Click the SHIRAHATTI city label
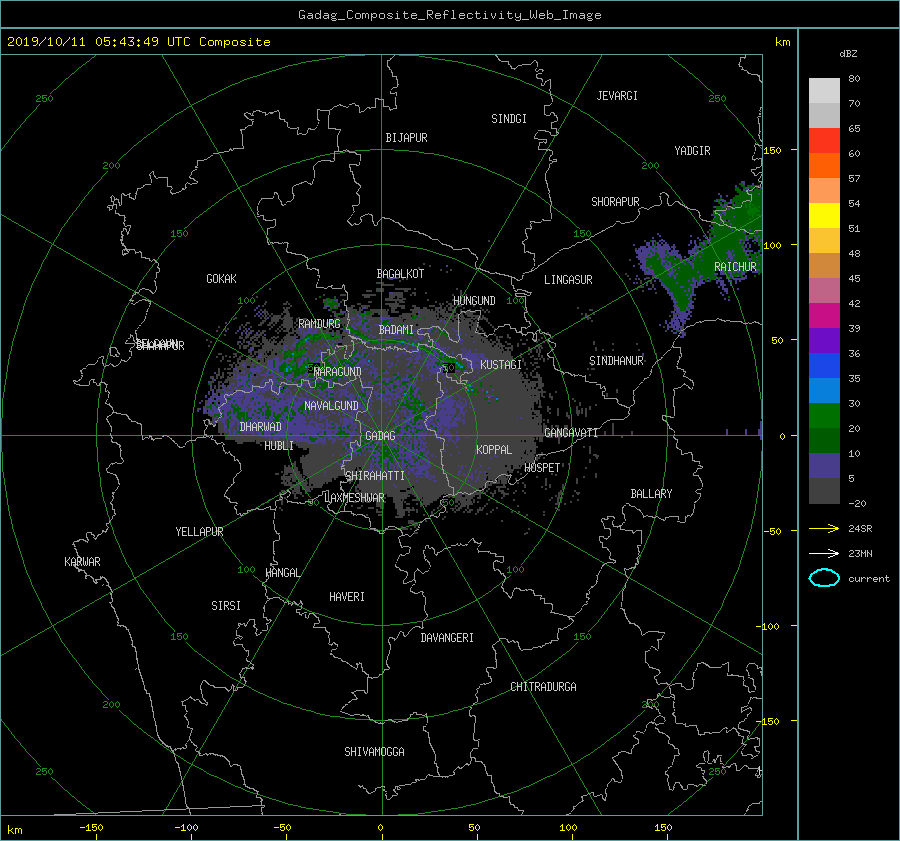 pyautogui.click(x=375, y=476)
